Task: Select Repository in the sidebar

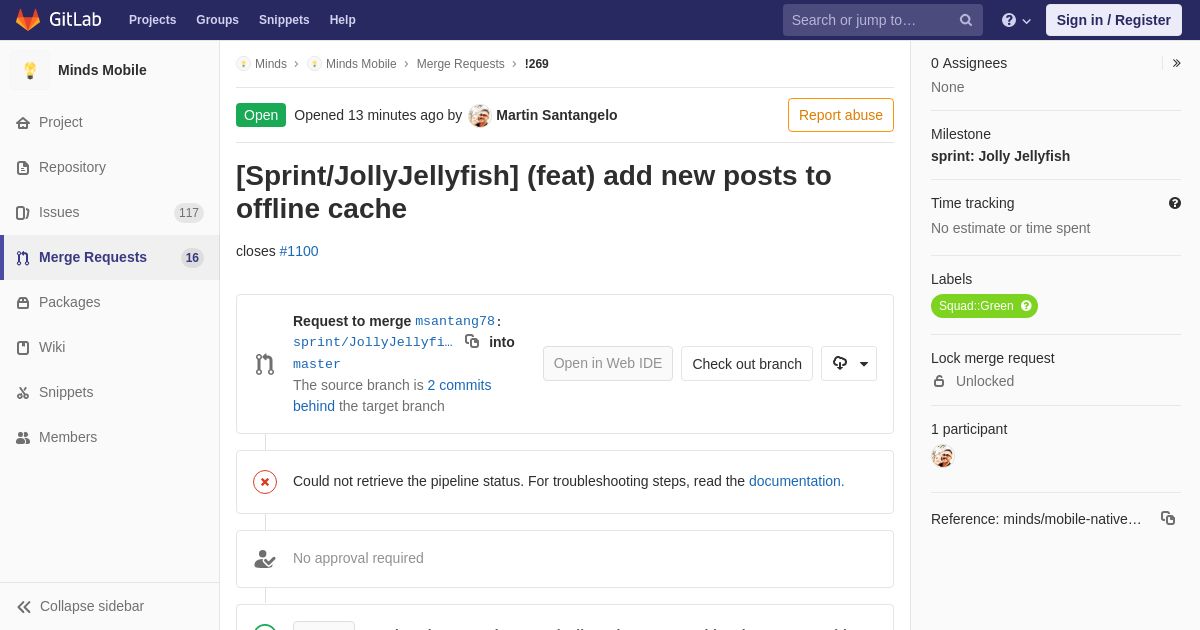Action: coord(110,168)
